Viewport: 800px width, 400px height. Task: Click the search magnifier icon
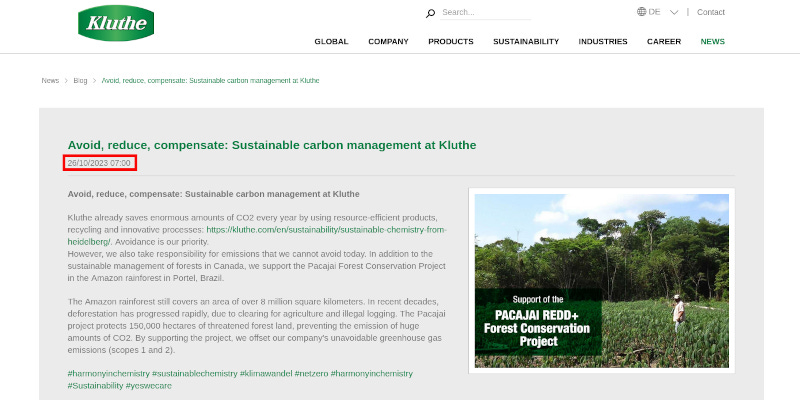430,13
